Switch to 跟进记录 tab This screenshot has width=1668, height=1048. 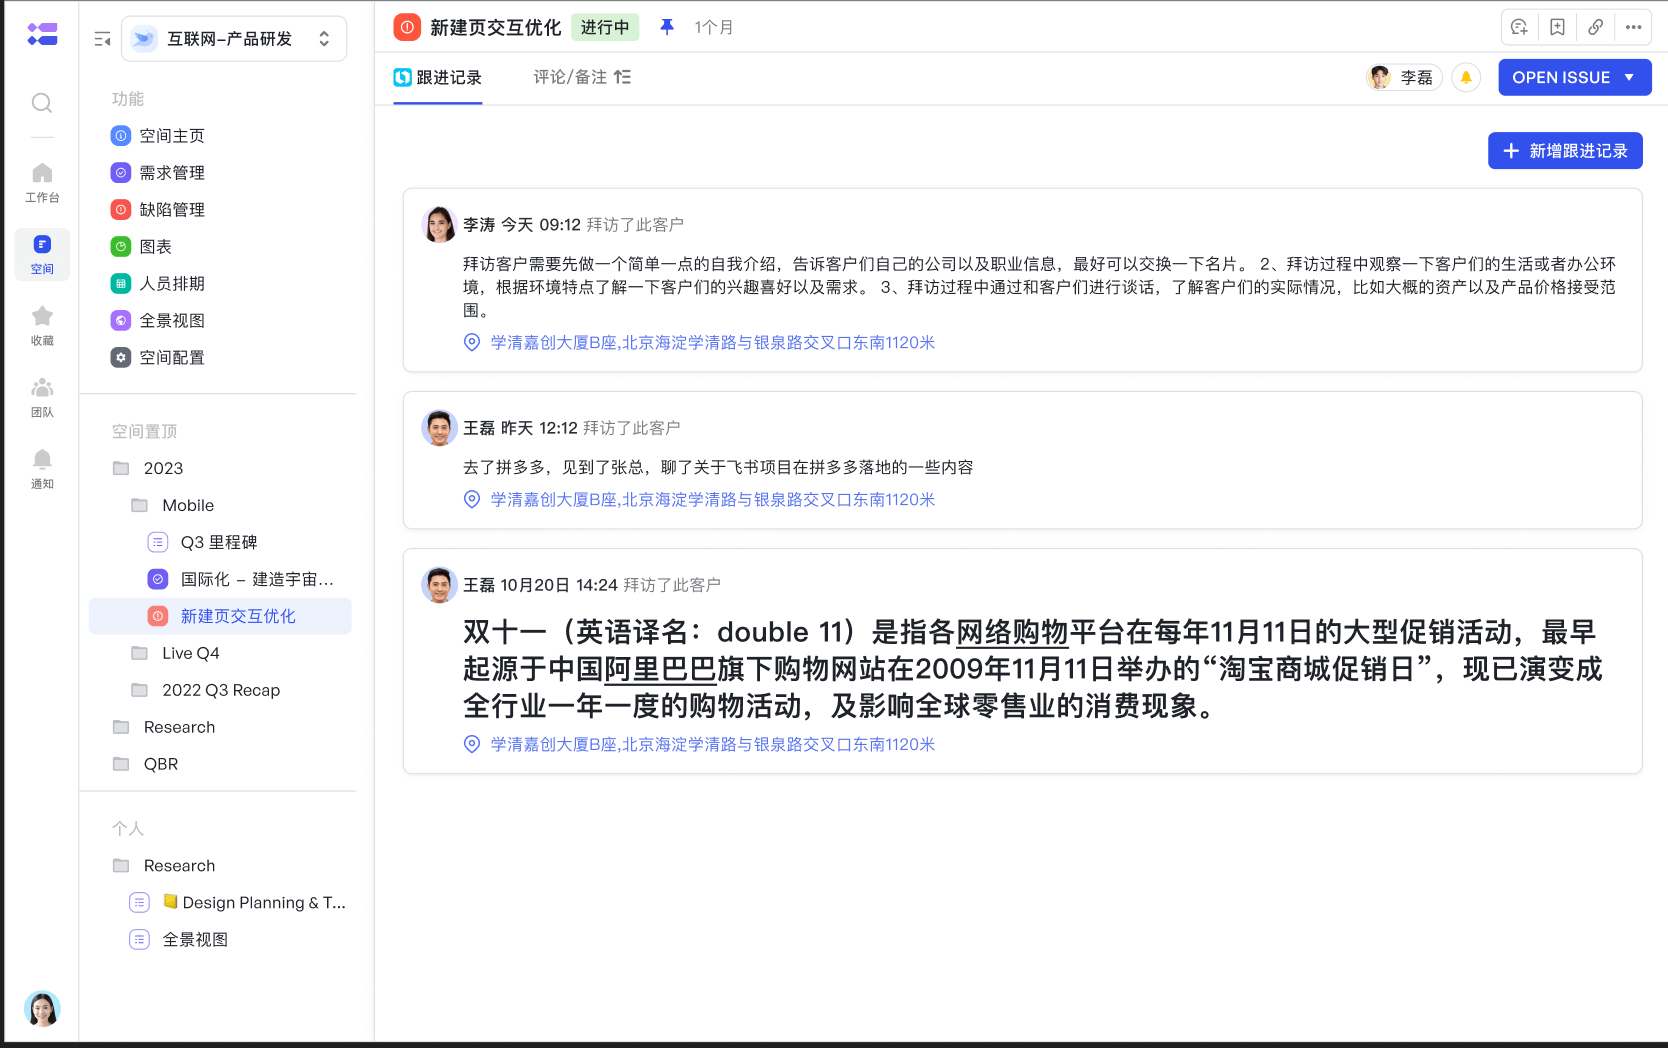pos(438,78)
